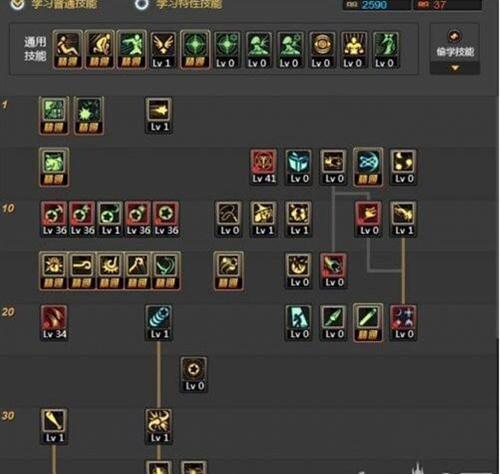
Task: Click the witch hat skill Lv 1
Action: coord(264,219)
